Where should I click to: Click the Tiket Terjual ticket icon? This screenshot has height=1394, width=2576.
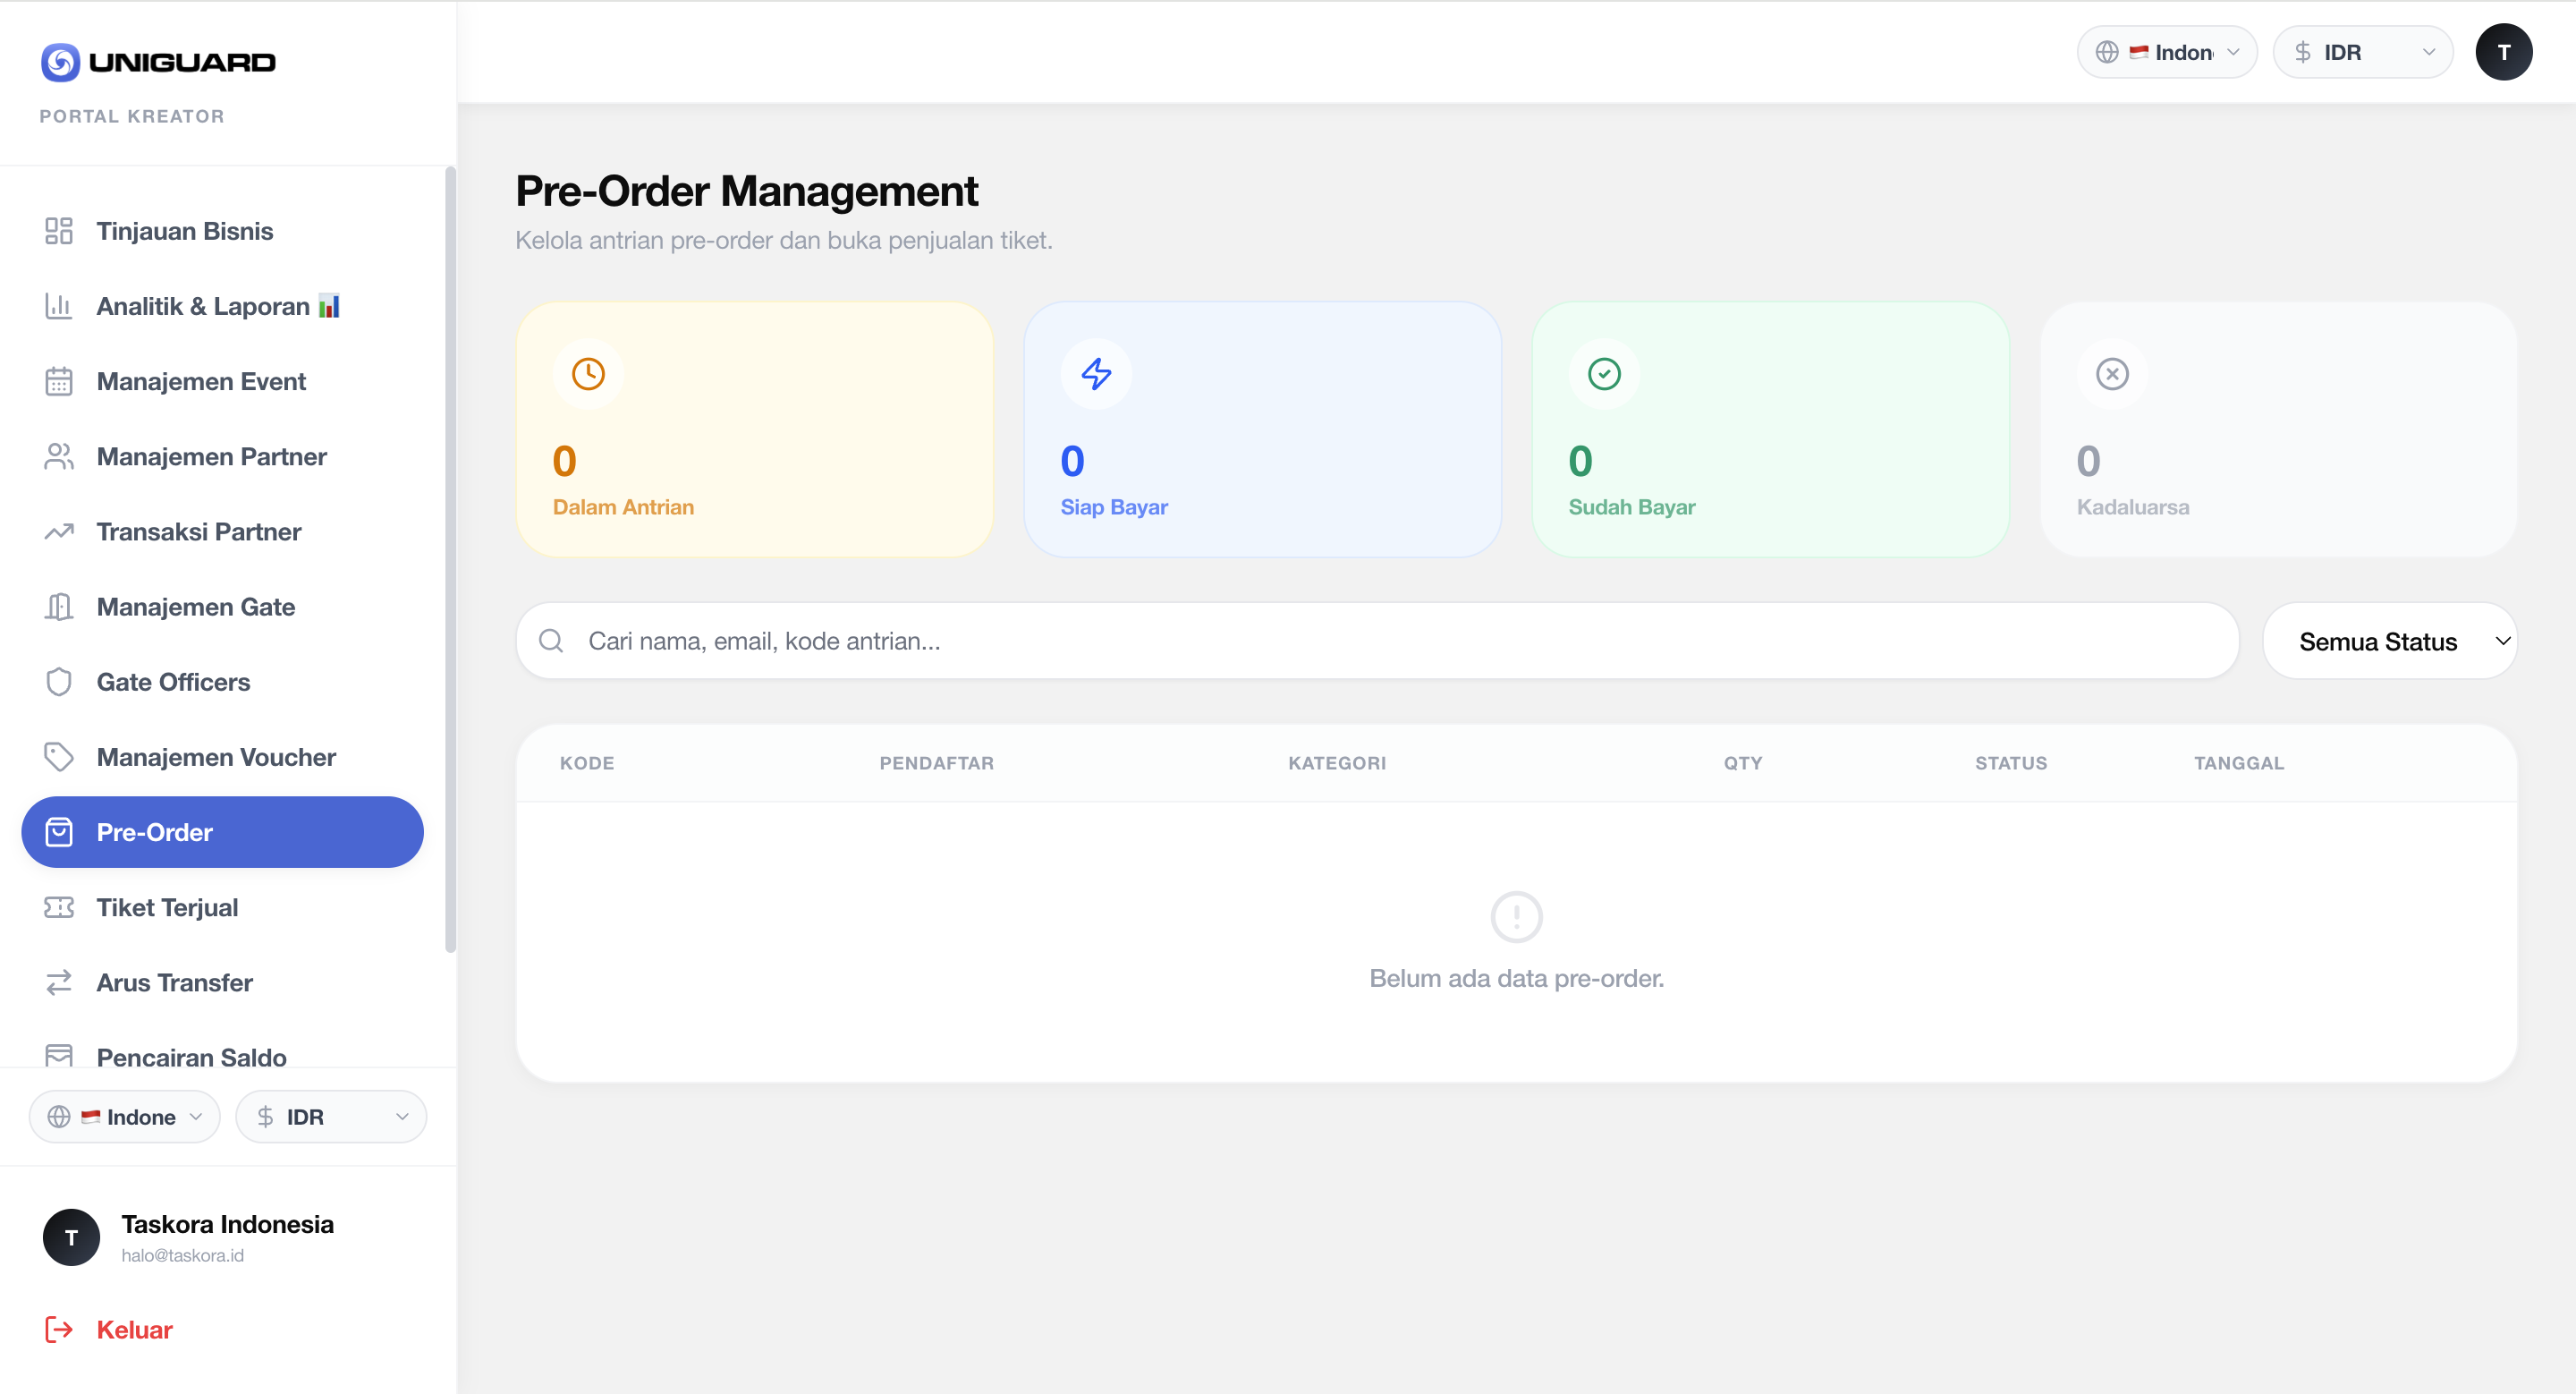click(x=58, y=907)
